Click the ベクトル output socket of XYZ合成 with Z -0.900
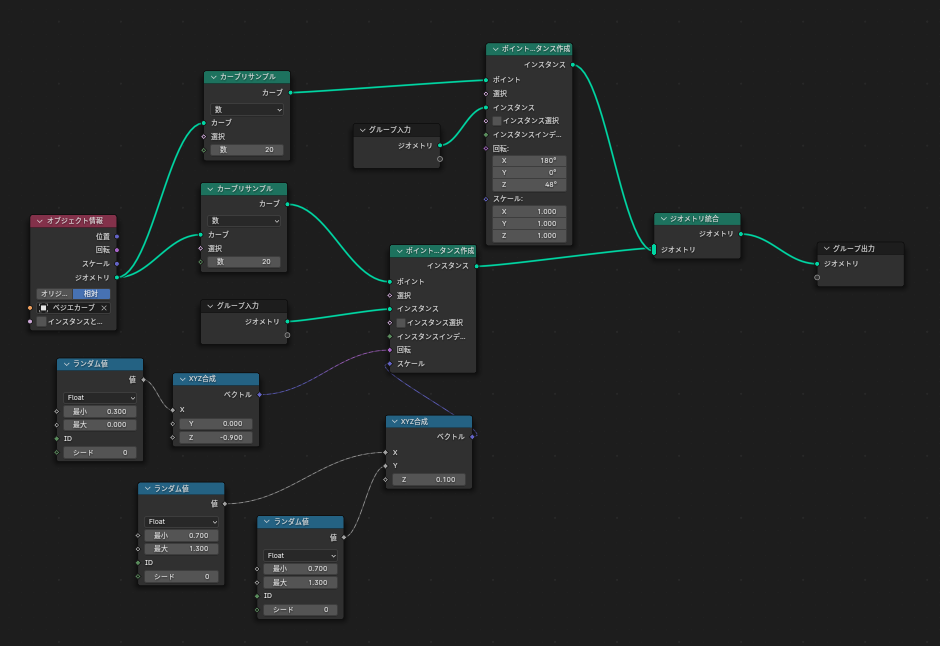The image size is (940, 646). (259, 394)
